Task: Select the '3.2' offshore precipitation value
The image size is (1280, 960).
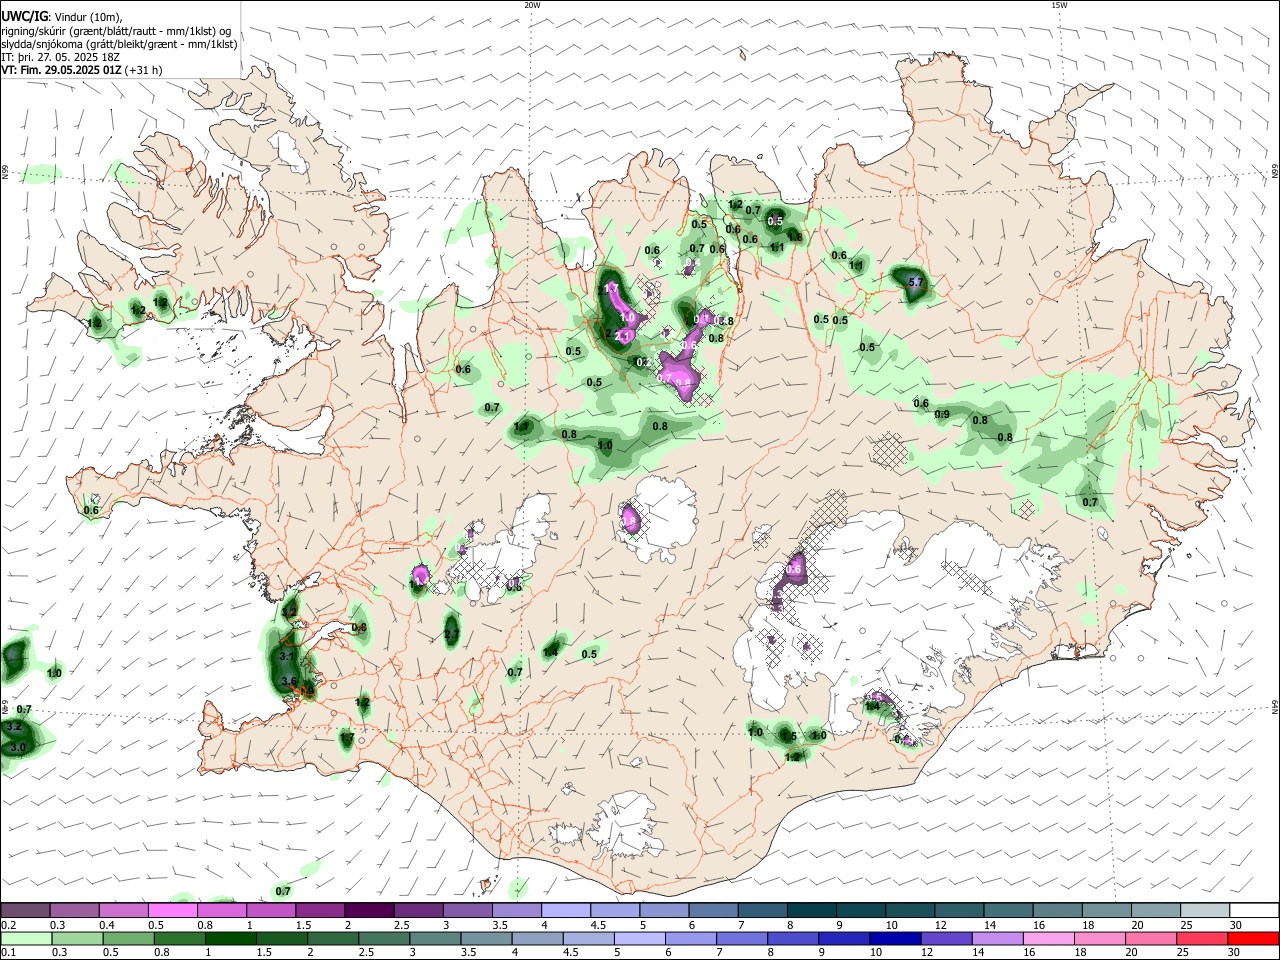Action: (x=14, y=727)
